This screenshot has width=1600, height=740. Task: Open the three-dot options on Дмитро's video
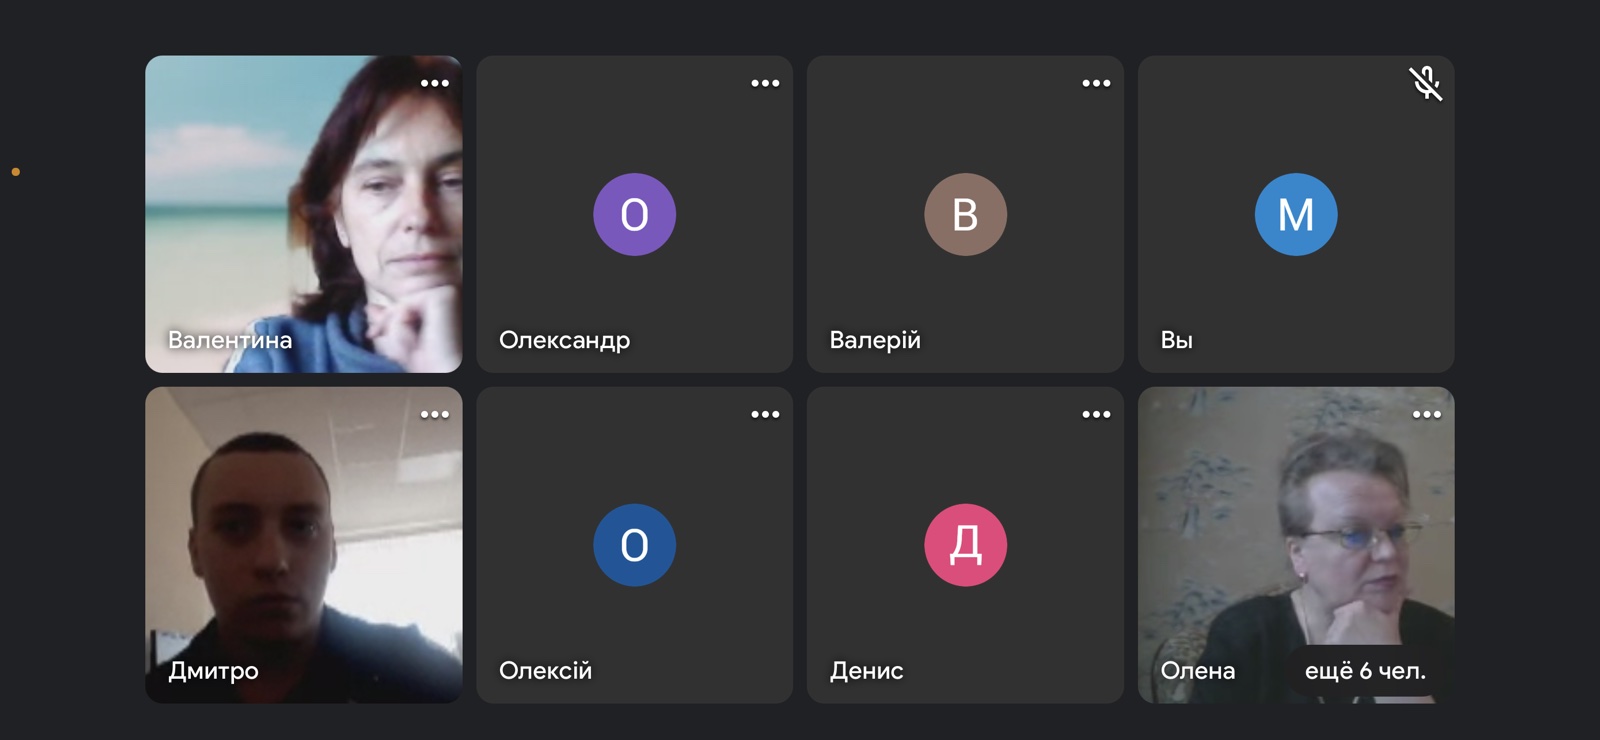pyautogui.click(x=434, y=414)
